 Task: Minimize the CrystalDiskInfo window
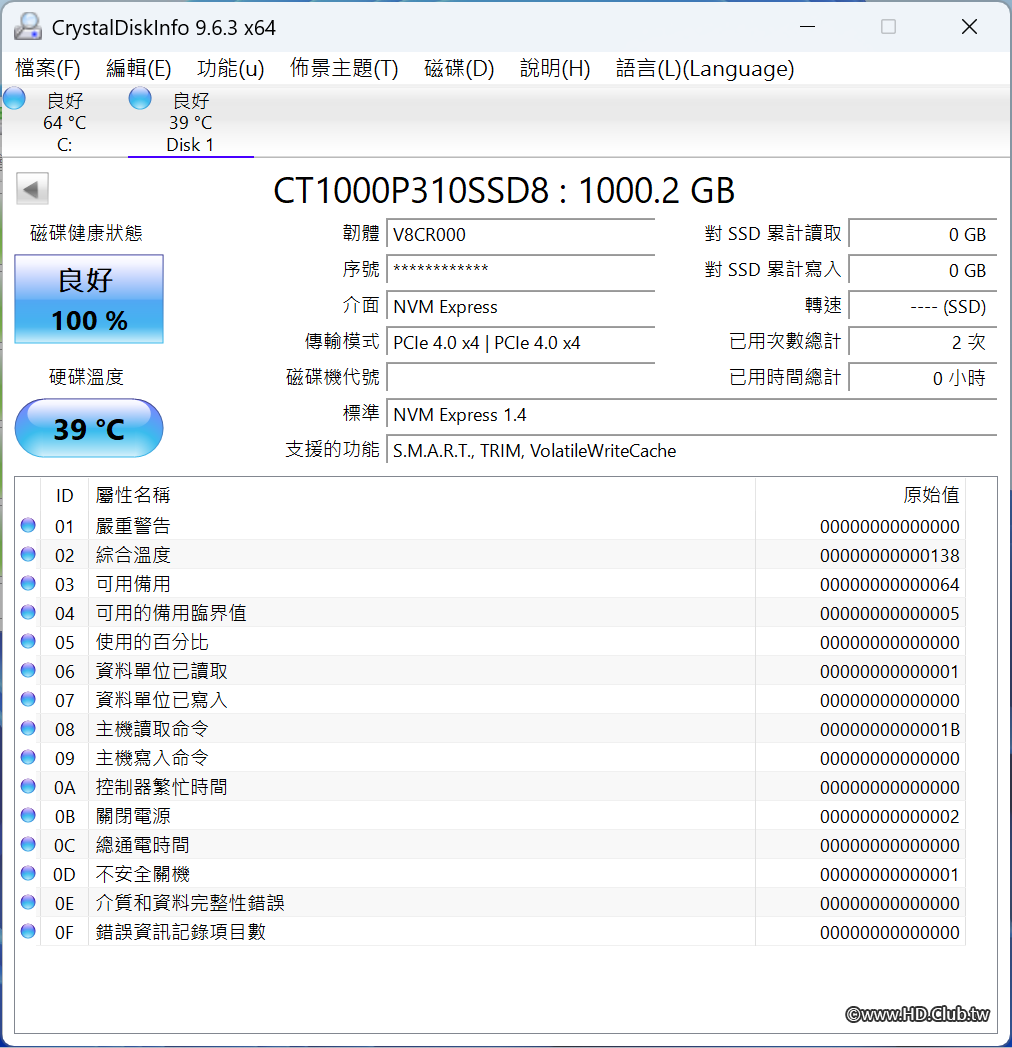[x=807, y=27]
